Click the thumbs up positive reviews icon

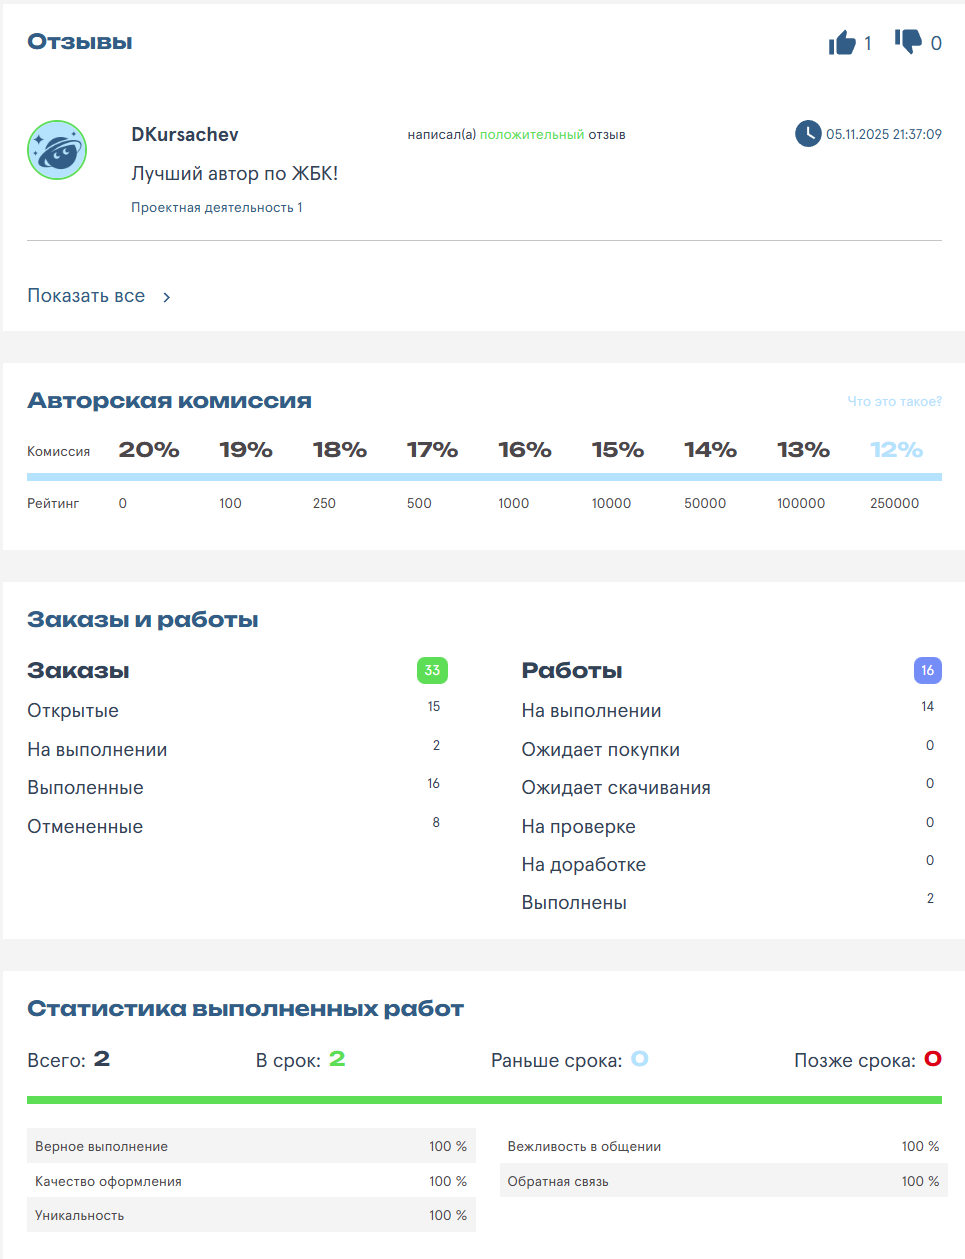coord(842,43)
